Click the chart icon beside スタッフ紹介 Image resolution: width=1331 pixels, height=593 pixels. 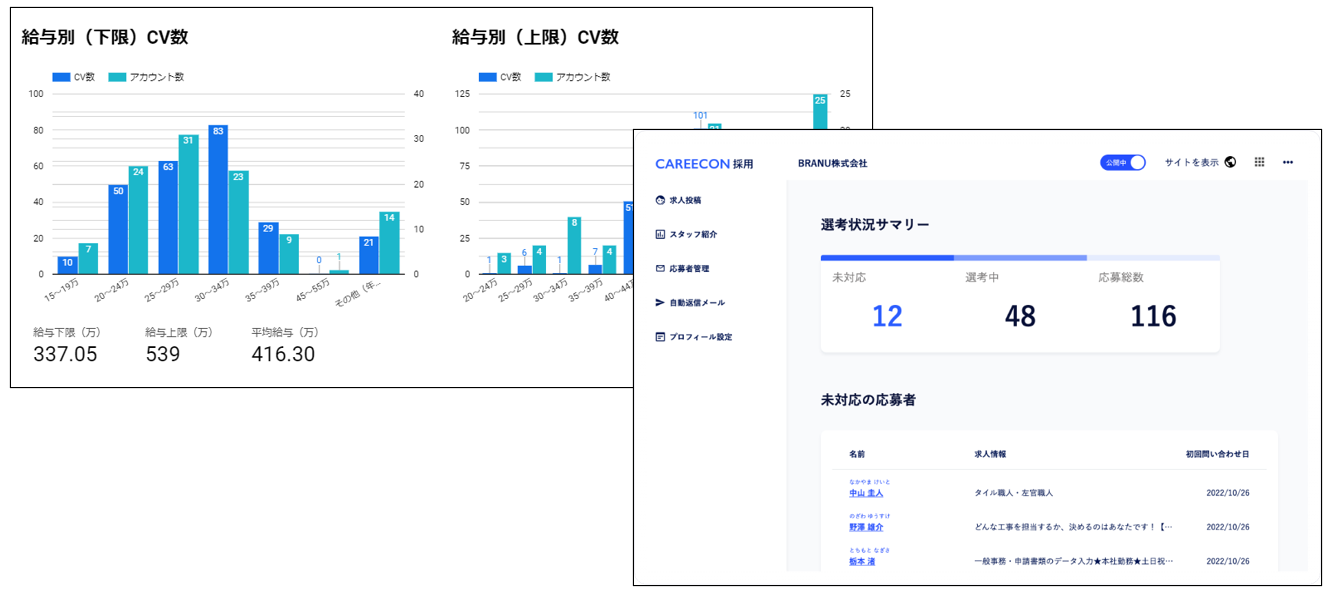[x=660, y=234]
